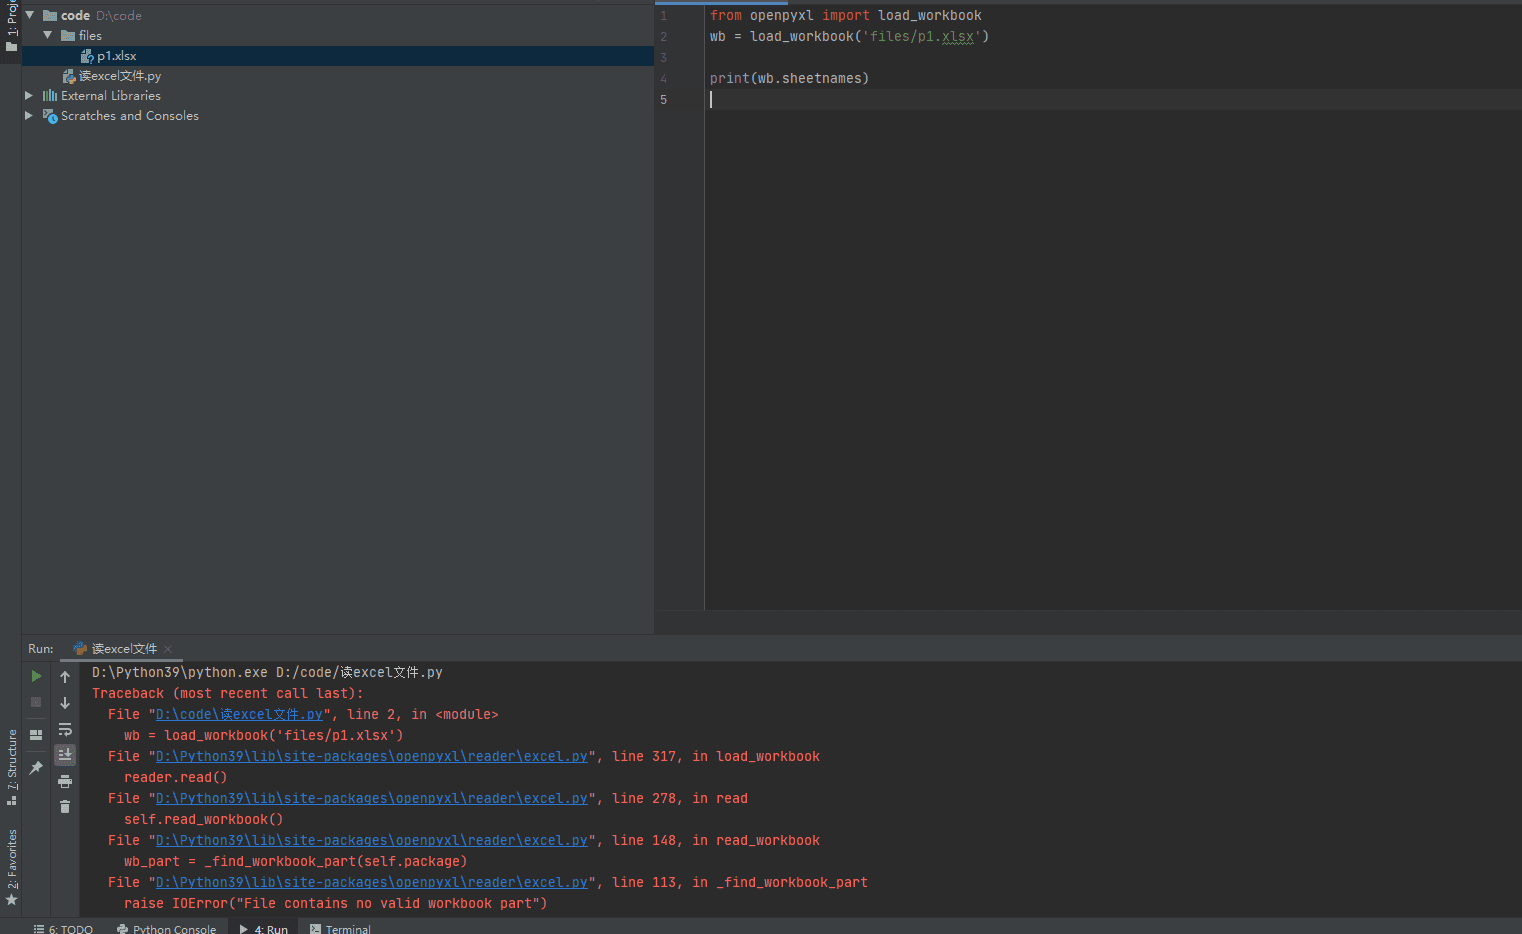The width and height of the screenshot is (1522, 934).
Task: Open the Terminal tool window
Action: tap(340, 929)
